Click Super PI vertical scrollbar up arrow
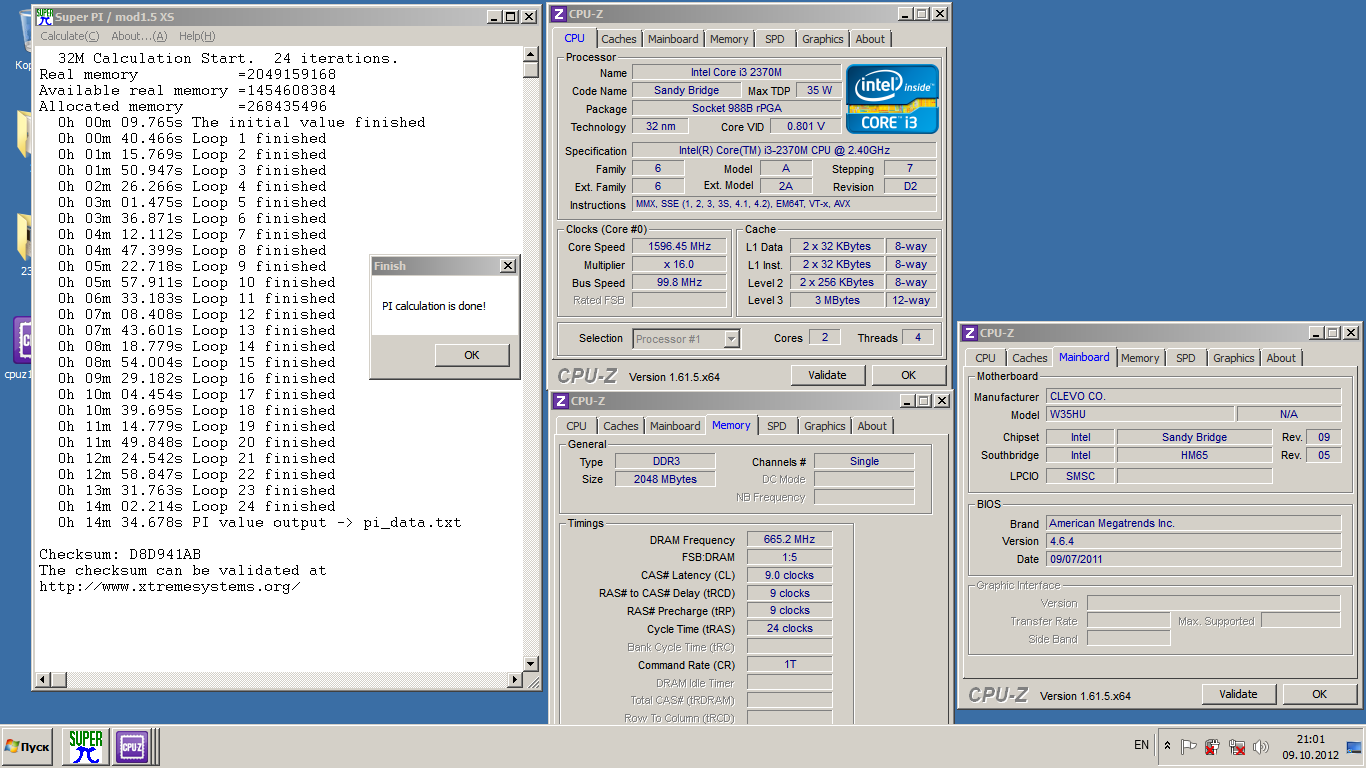1366x768 pixels. pos(531,54)
